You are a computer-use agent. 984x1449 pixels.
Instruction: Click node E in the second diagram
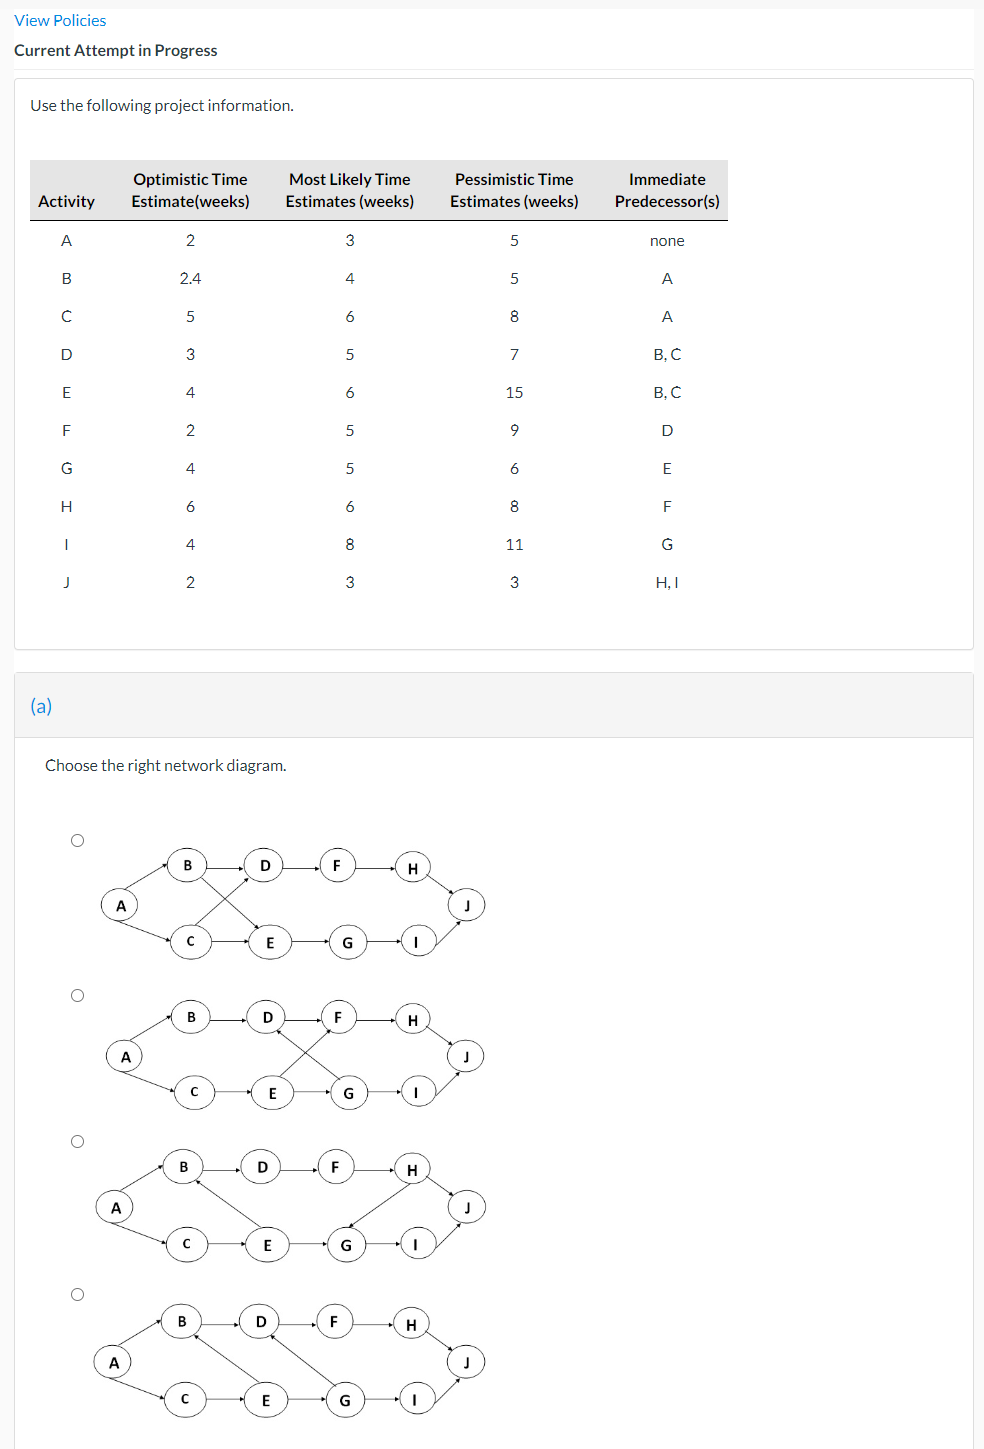coord(271,1093)
